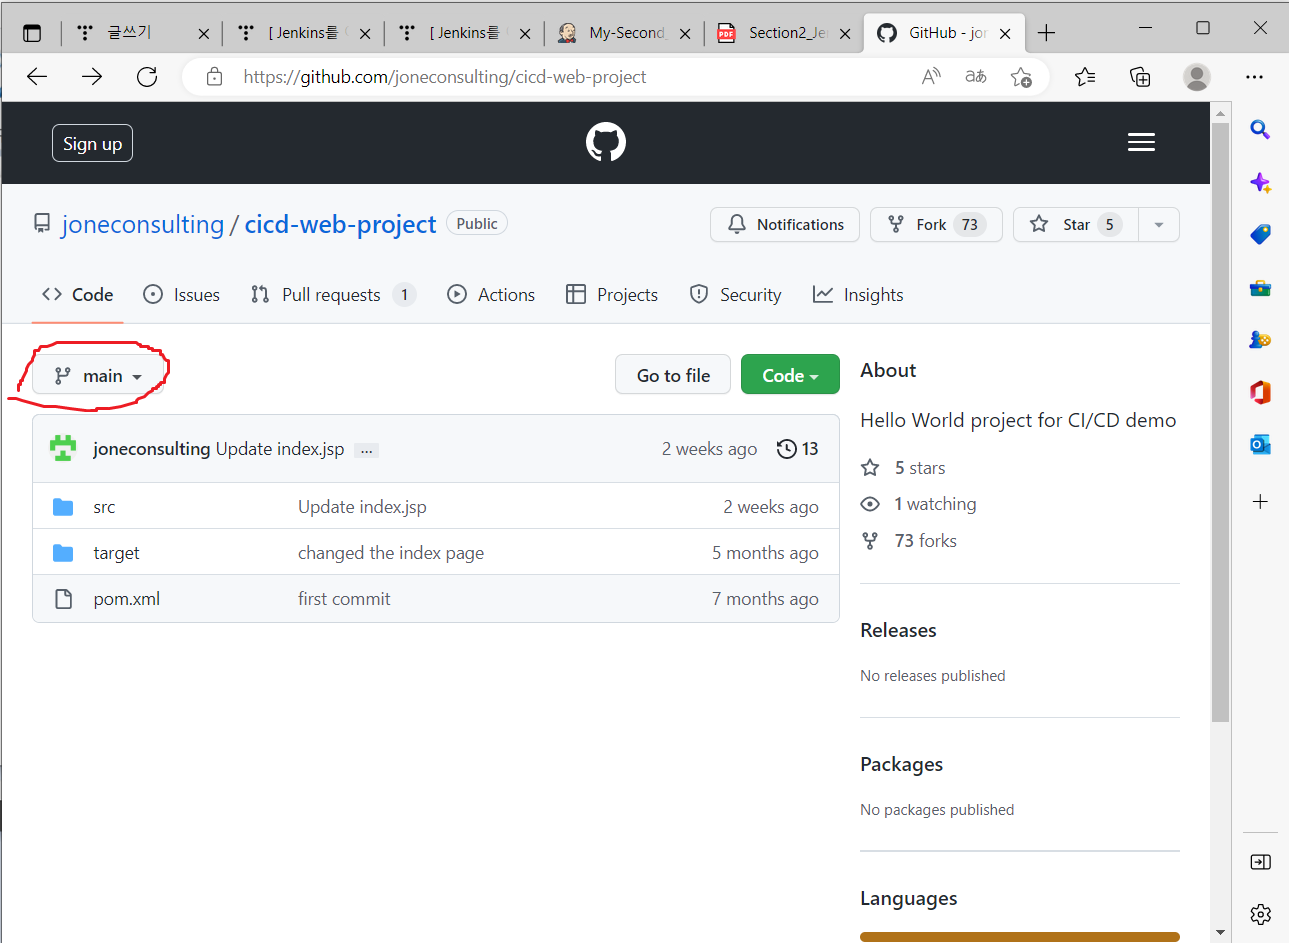Open the Projects tab
1289x943 pixels.
612,295
